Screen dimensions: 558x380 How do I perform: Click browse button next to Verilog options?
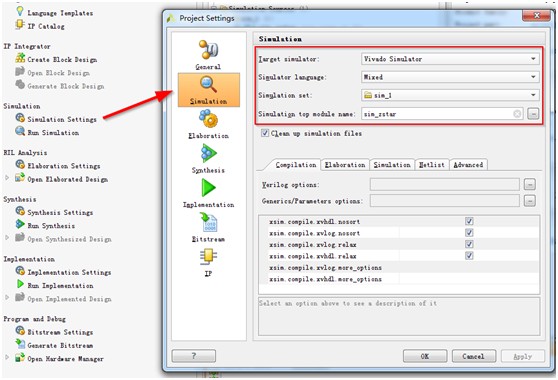click(530, 185)
